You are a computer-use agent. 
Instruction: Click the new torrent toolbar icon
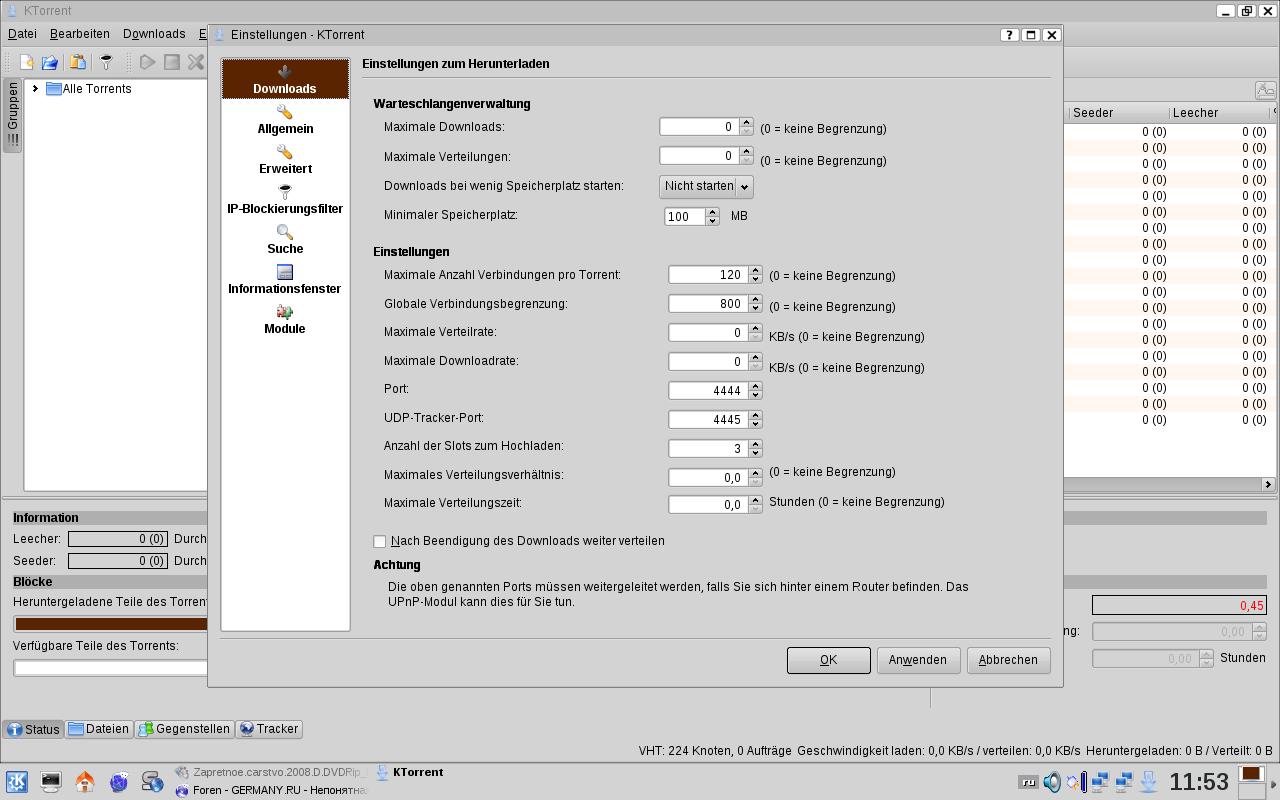26,62
